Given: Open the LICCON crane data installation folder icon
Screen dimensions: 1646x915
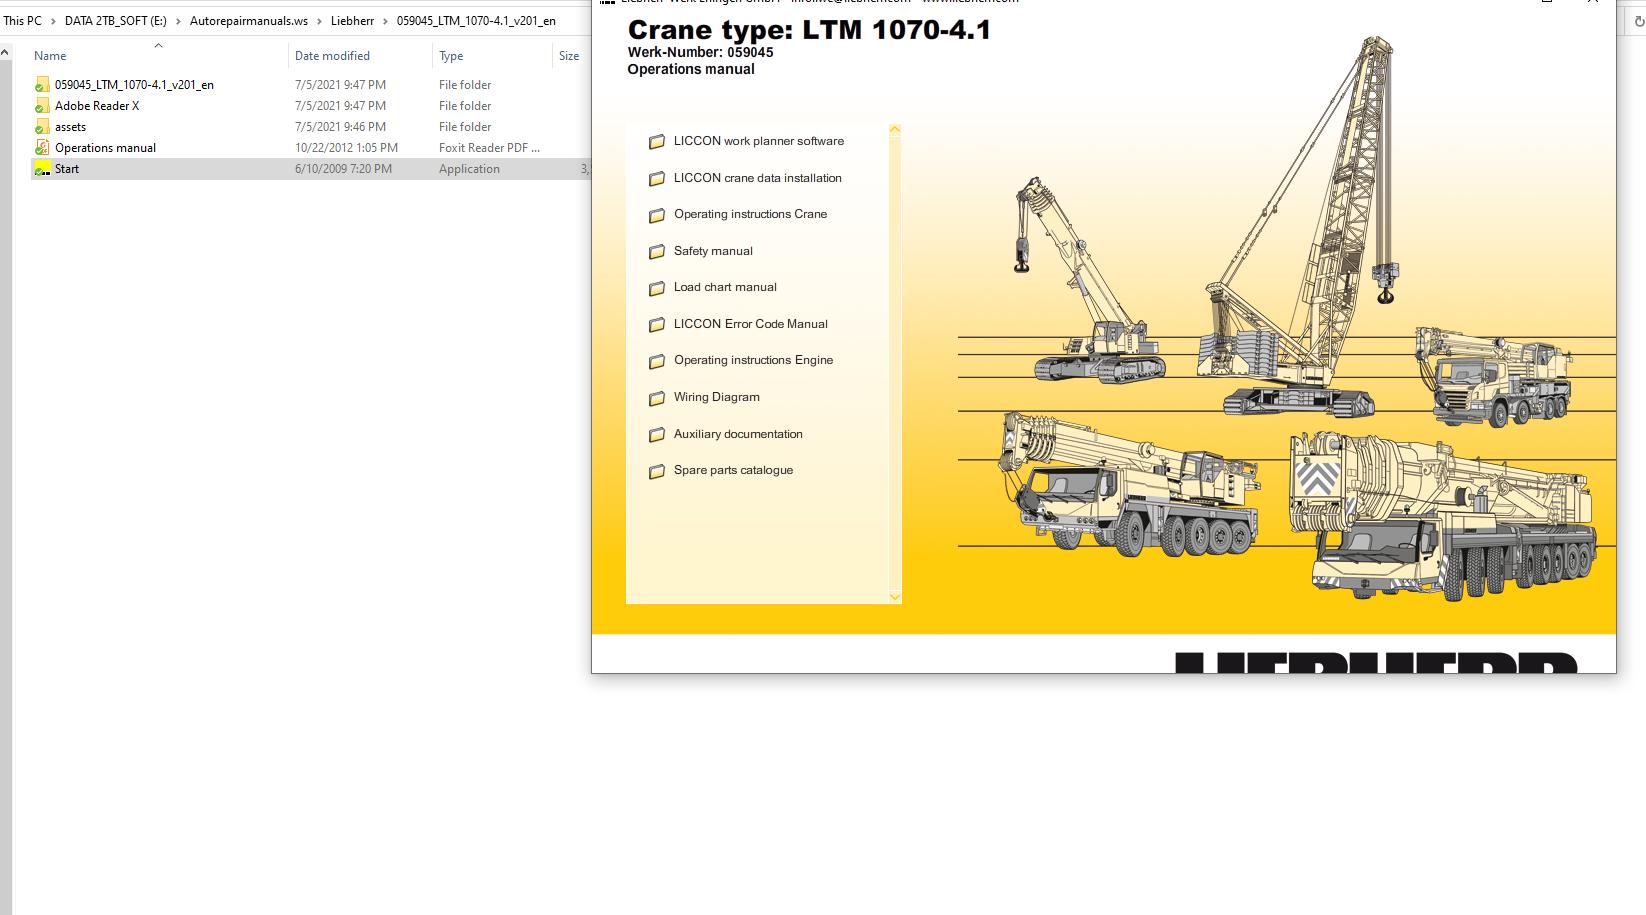Looking at the screenshot, I should click(x=658, y=178).
